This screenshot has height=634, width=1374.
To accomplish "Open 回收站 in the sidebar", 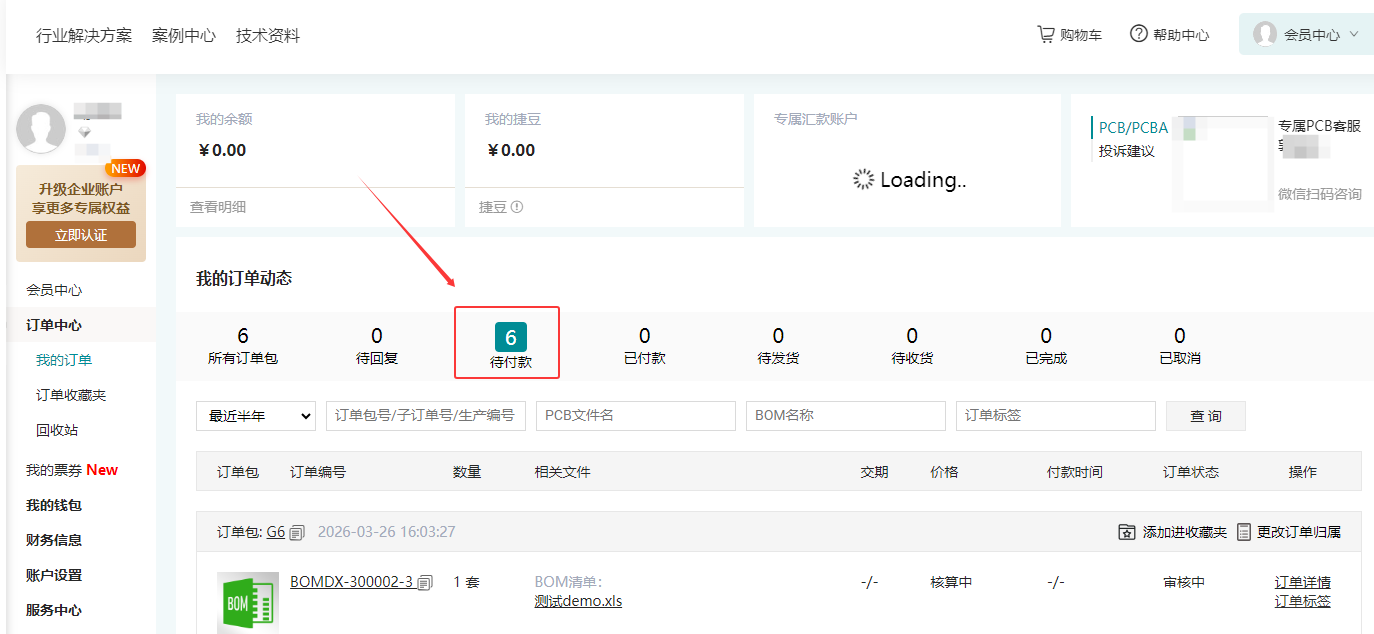I will 57,430.
